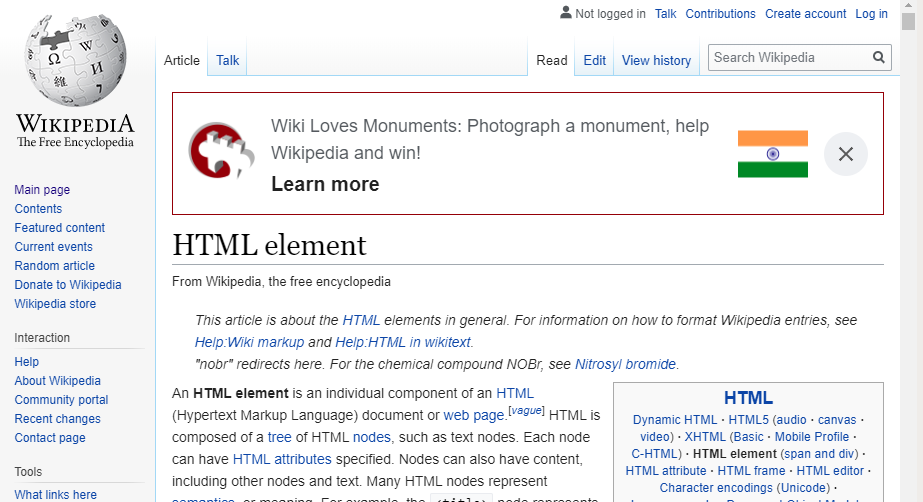The width and height of the screenshot is (923, 502).
Task: Click Character encodings in infobox
Action: (716, 488)
